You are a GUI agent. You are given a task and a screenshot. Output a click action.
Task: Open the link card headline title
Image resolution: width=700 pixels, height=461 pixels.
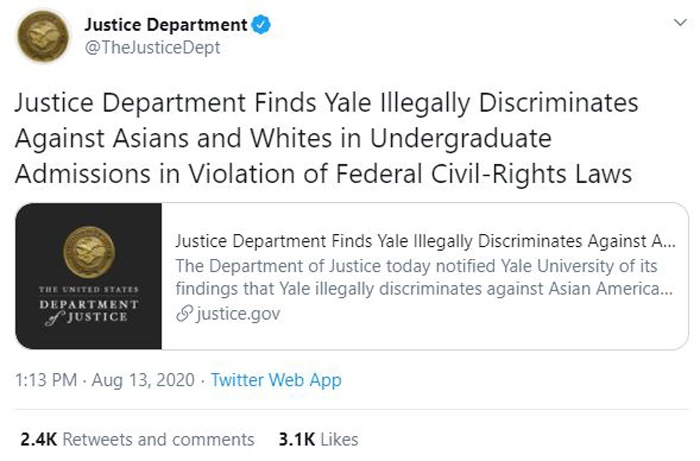(425, 241)
